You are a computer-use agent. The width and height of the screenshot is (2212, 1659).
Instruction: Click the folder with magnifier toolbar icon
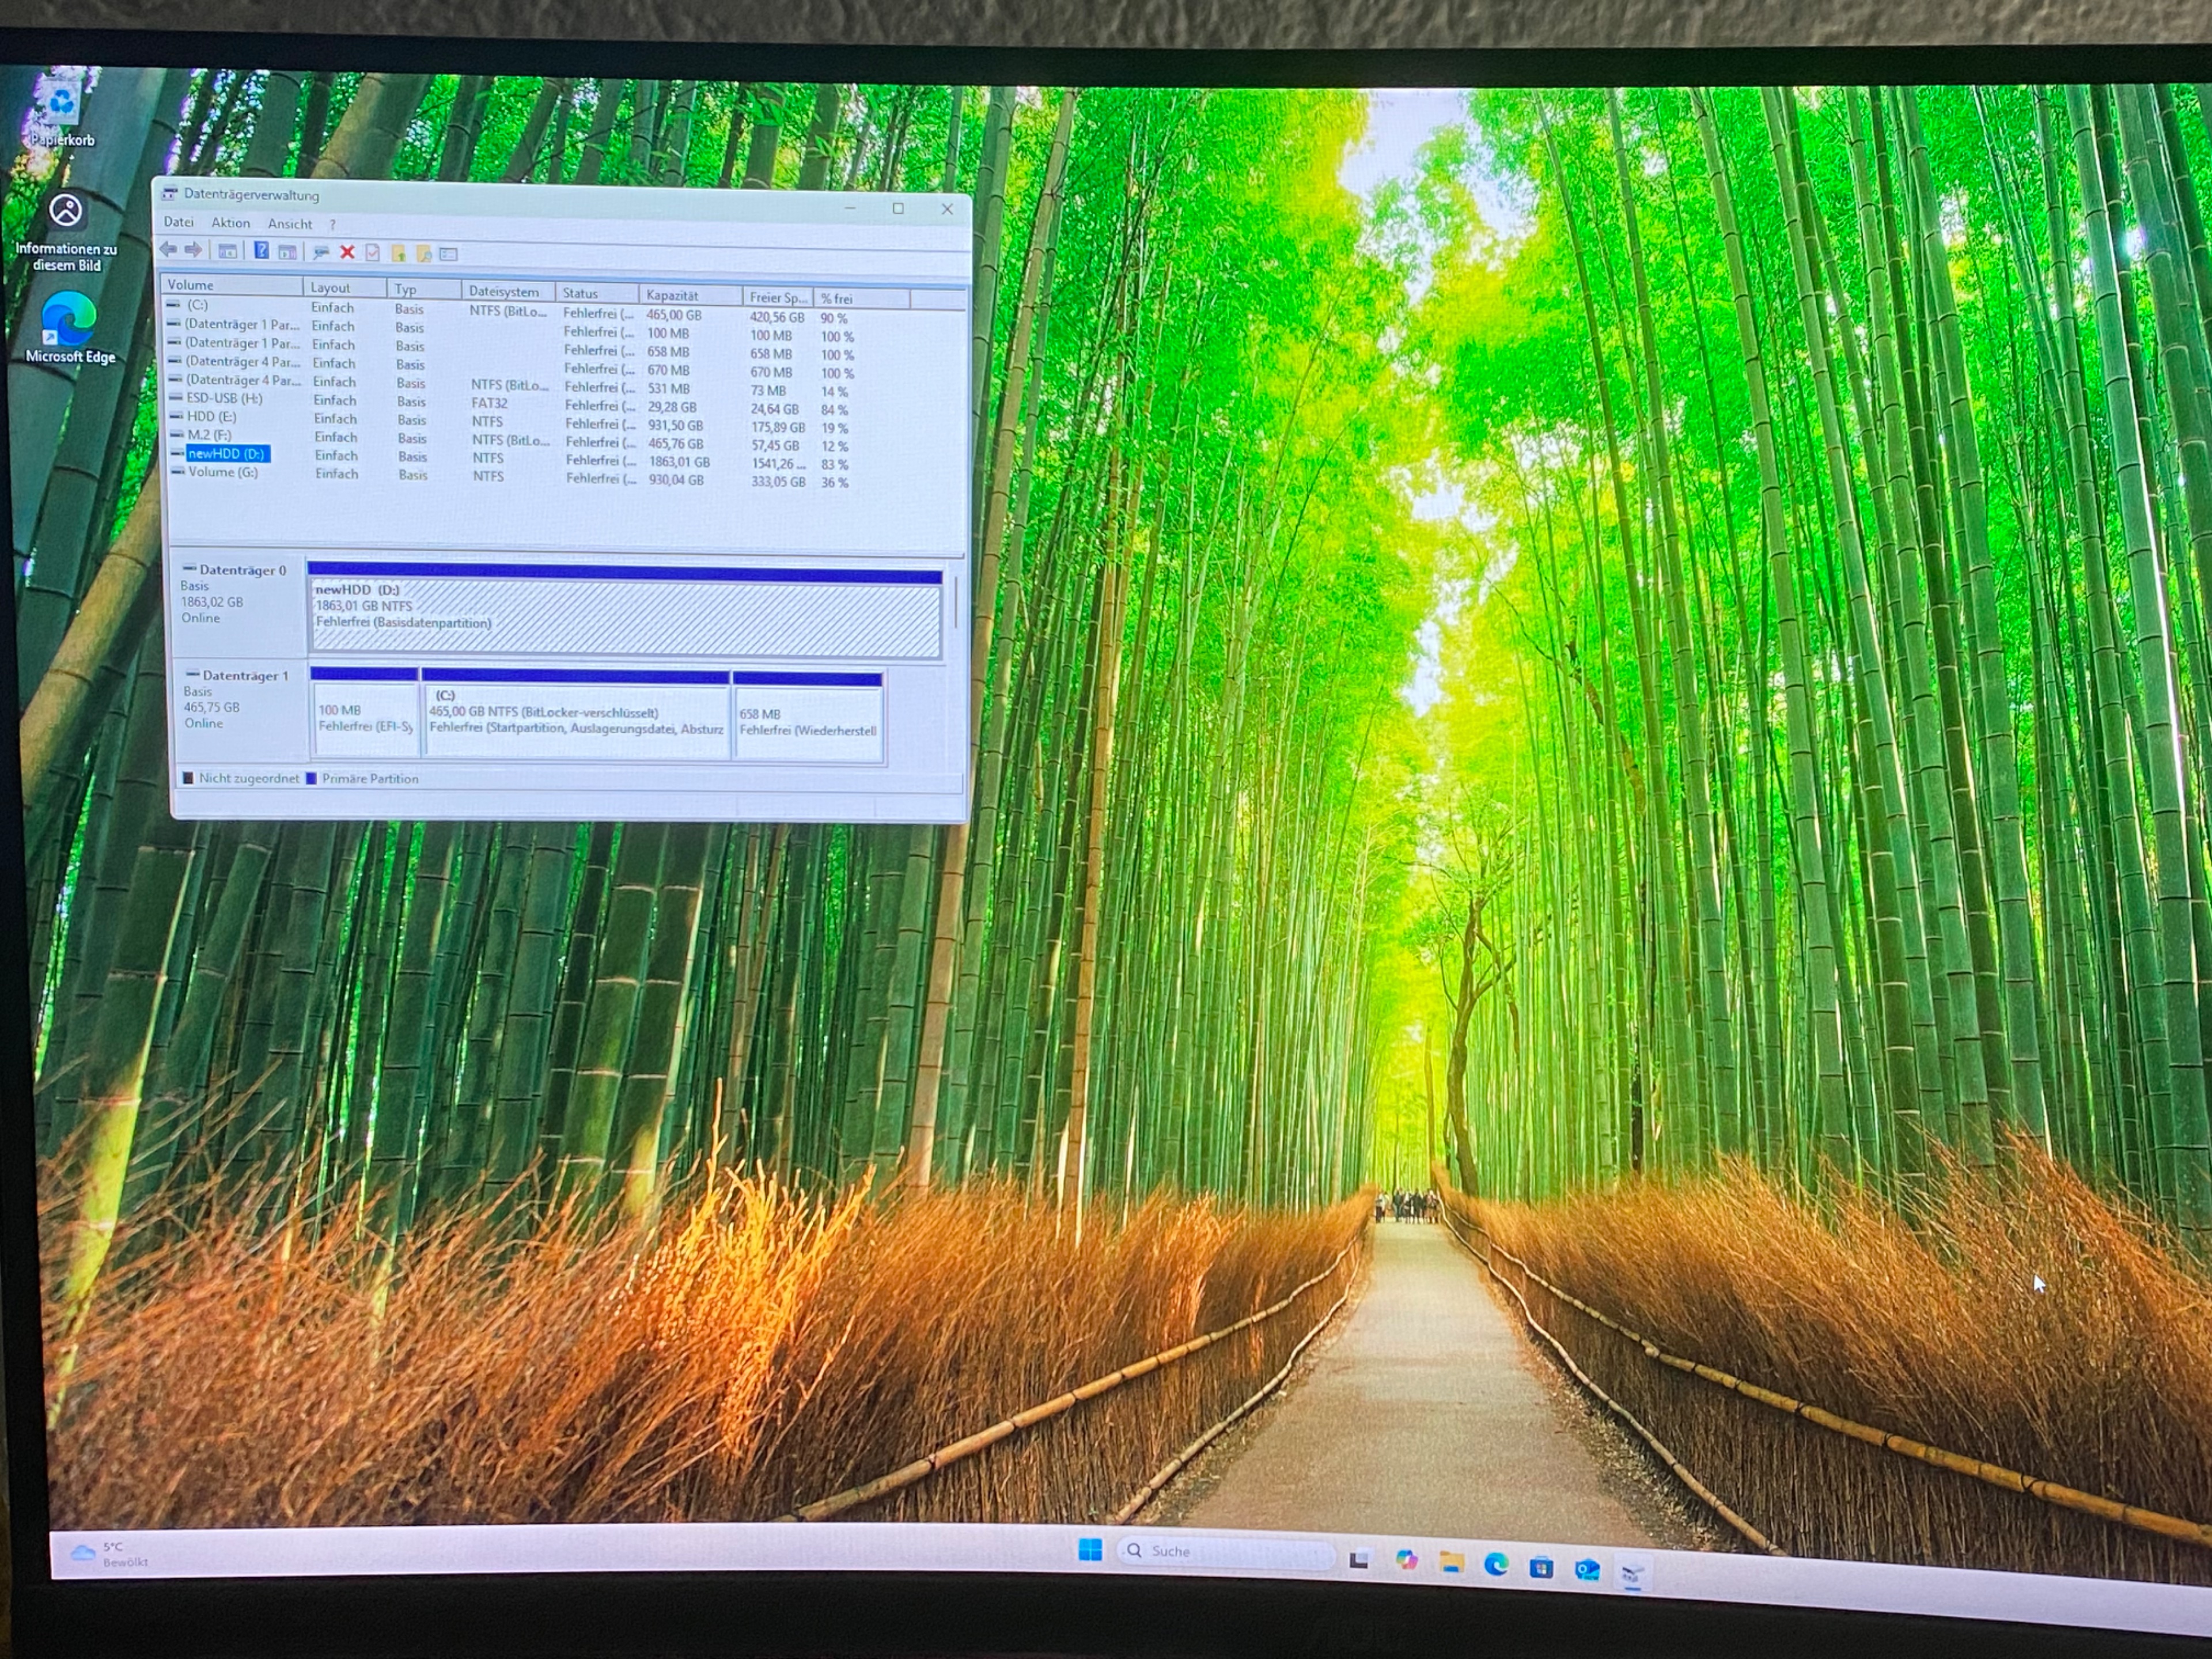(424, 254)
